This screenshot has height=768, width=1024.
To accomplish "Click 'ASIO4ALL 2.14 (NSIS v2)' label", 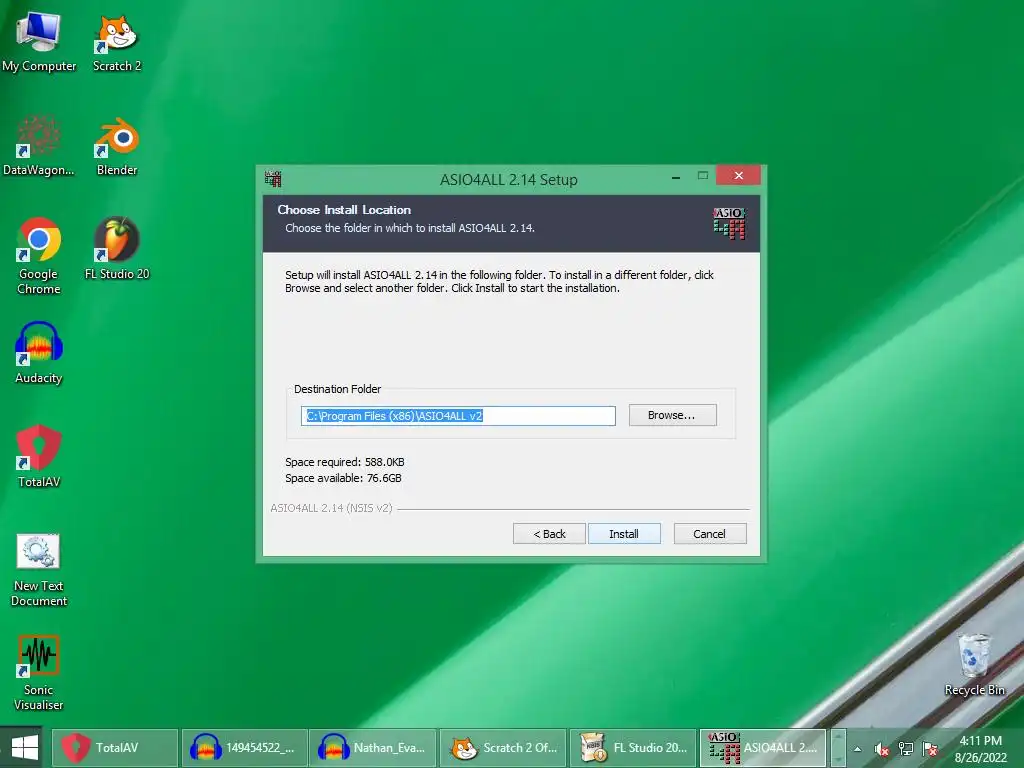I will tap(331, 508).
